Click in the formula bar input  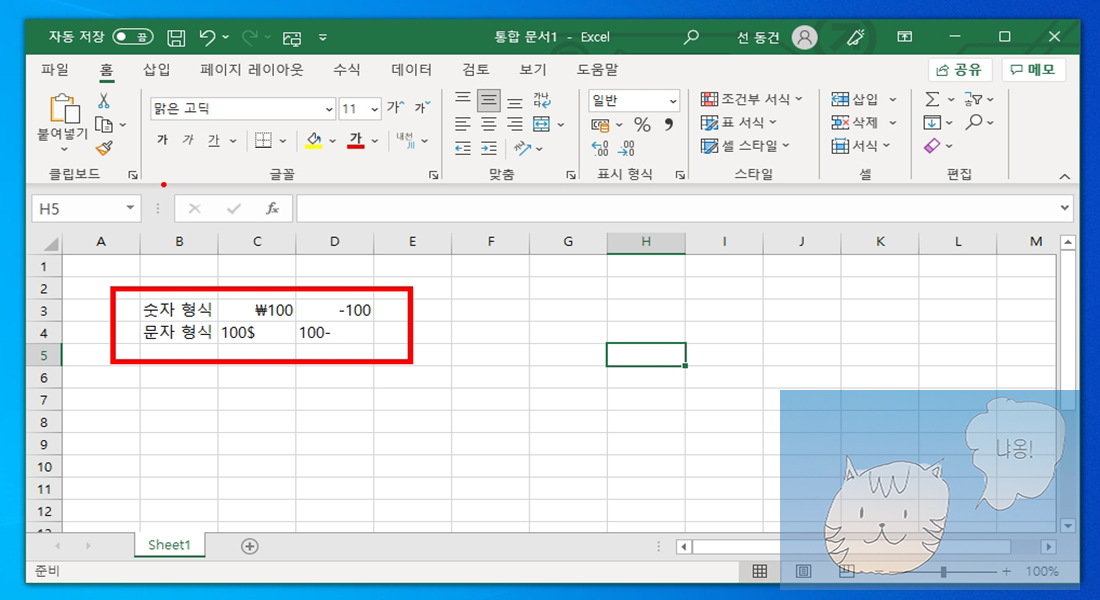coord(677,208)
